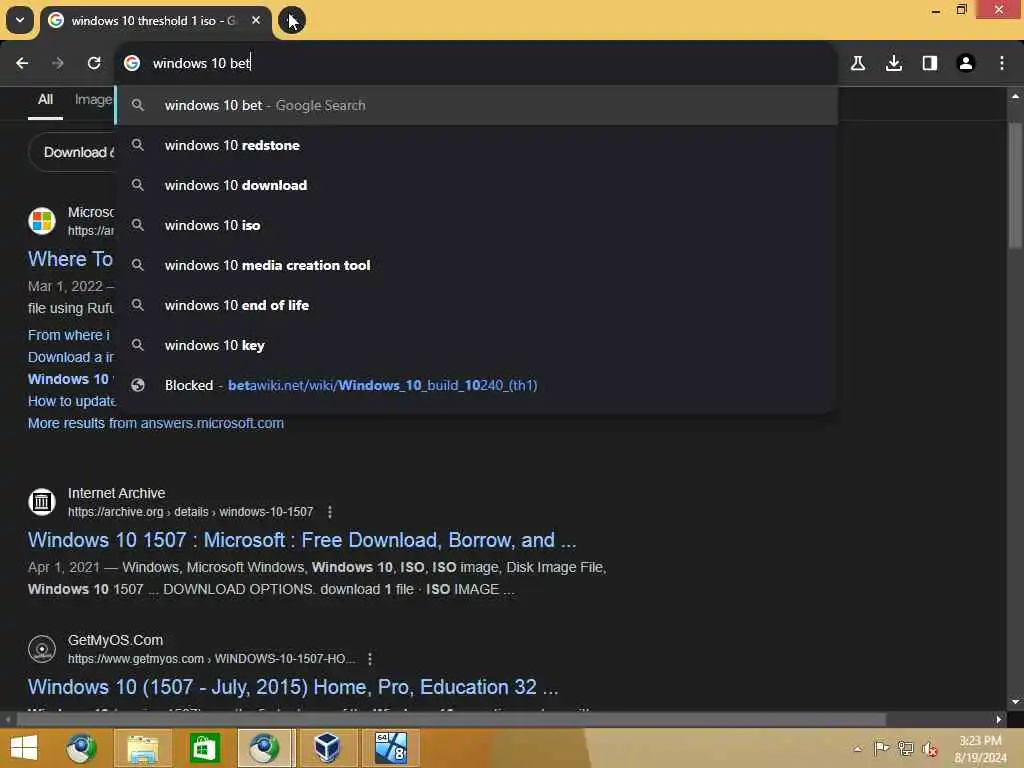Open the profile avatar icon

point(966,63)
